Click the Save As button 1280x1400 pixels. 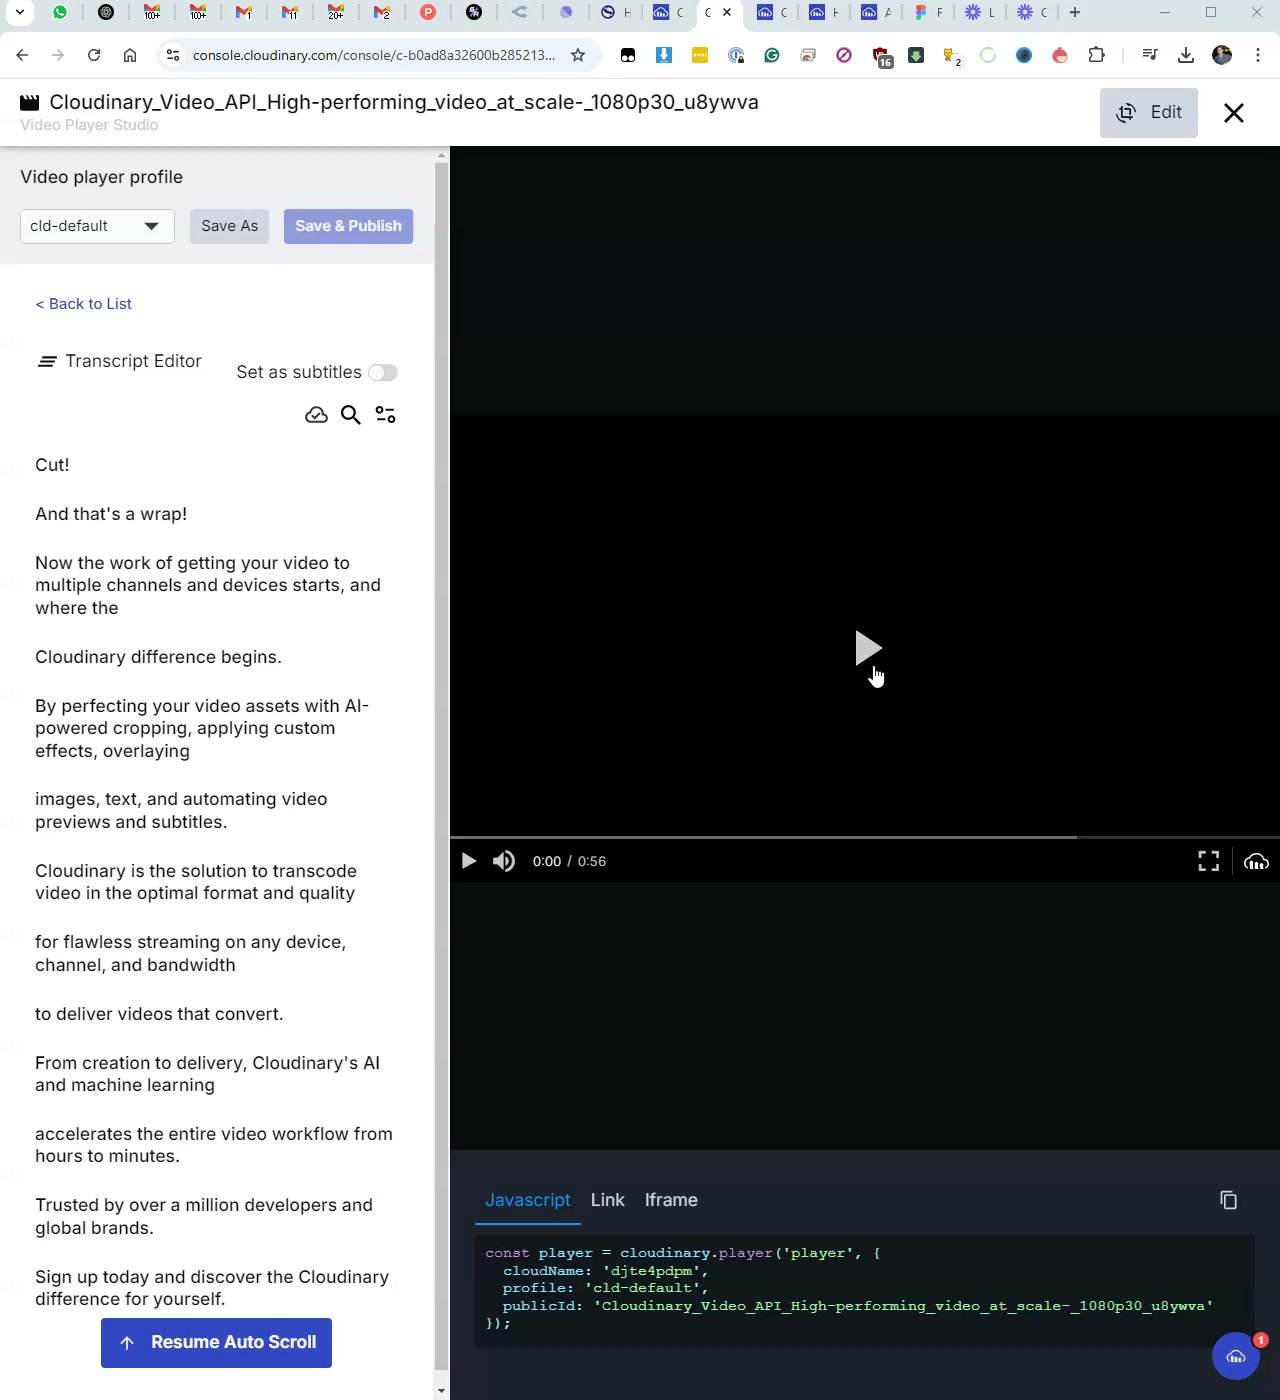[229, 226]
